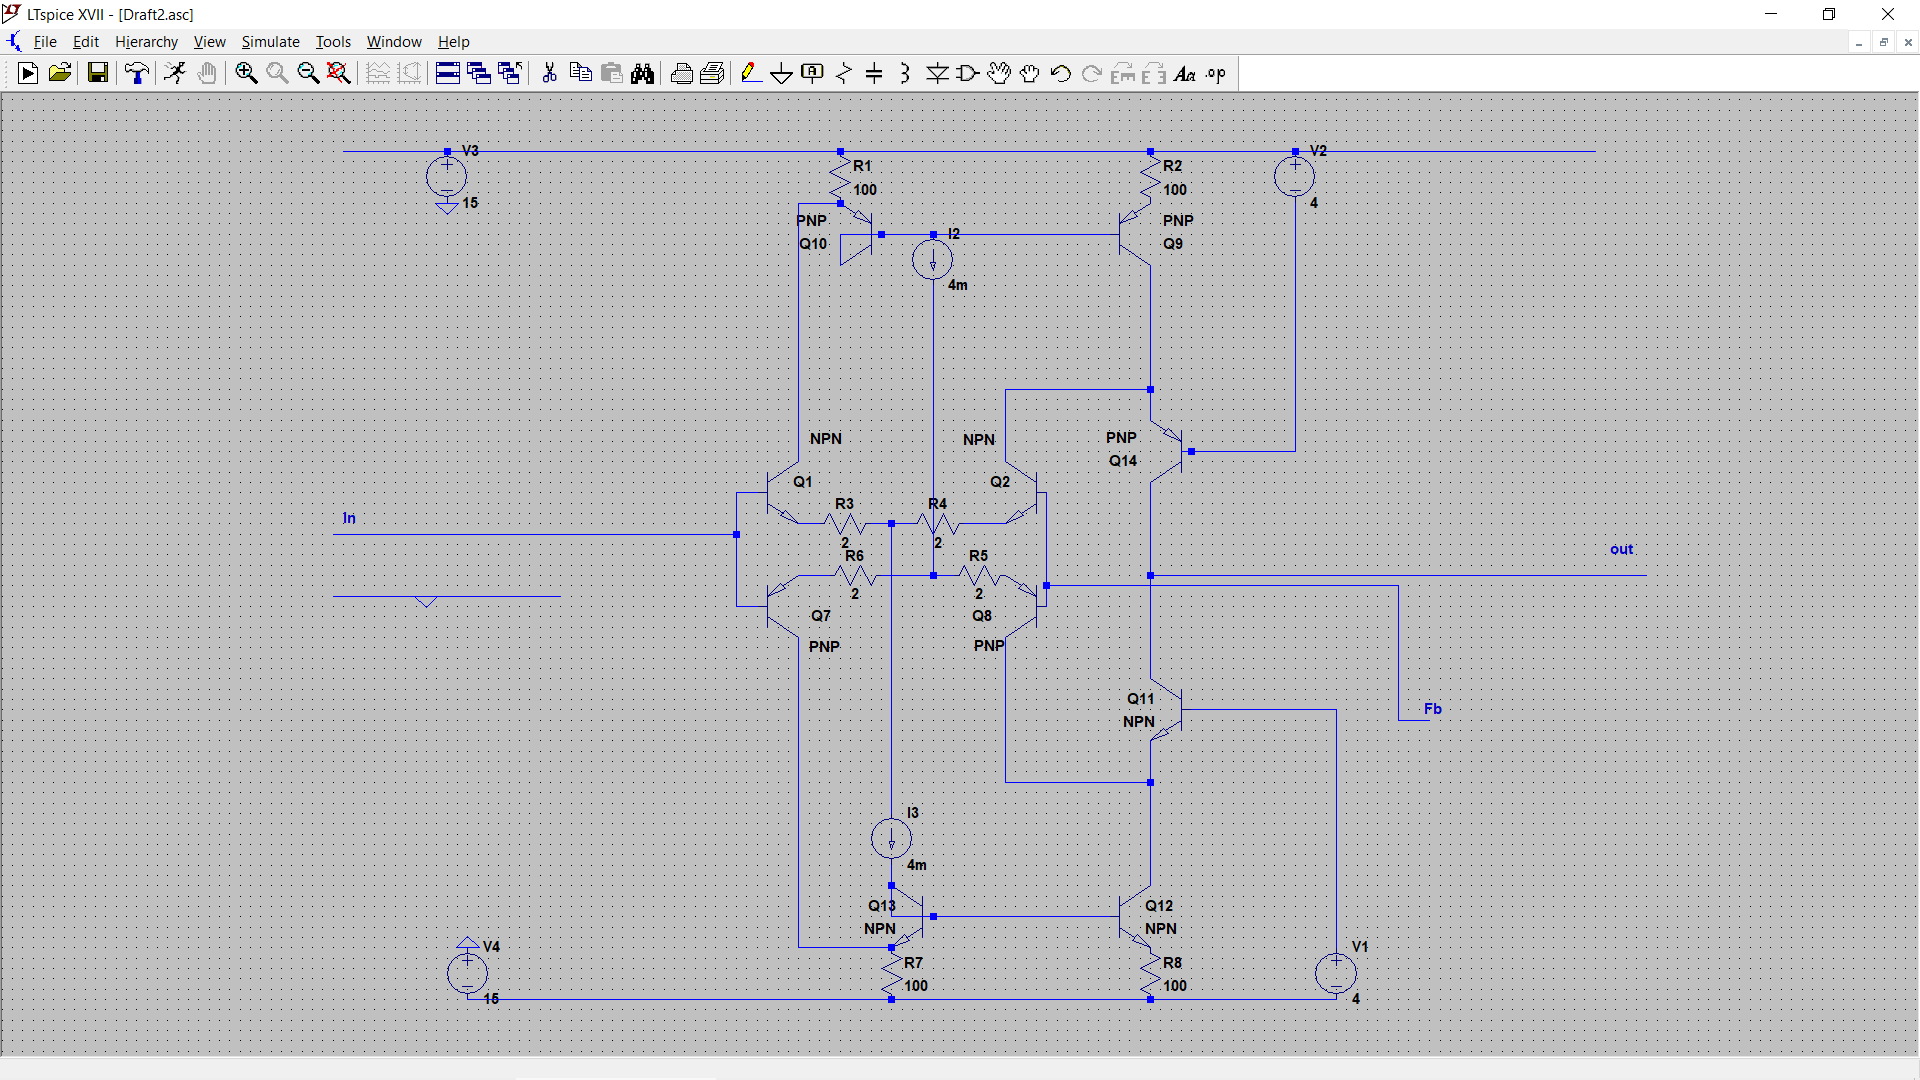Place a capacitor from the toolbar
The width and height of the screenshot is (1920, 1080).
tap(874, 73)
